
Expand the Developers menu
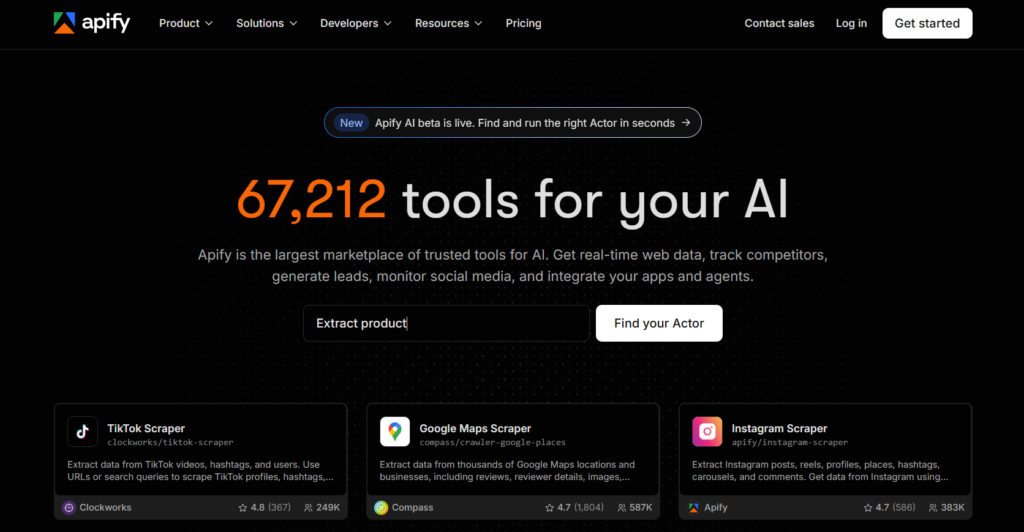click(356, 23)
